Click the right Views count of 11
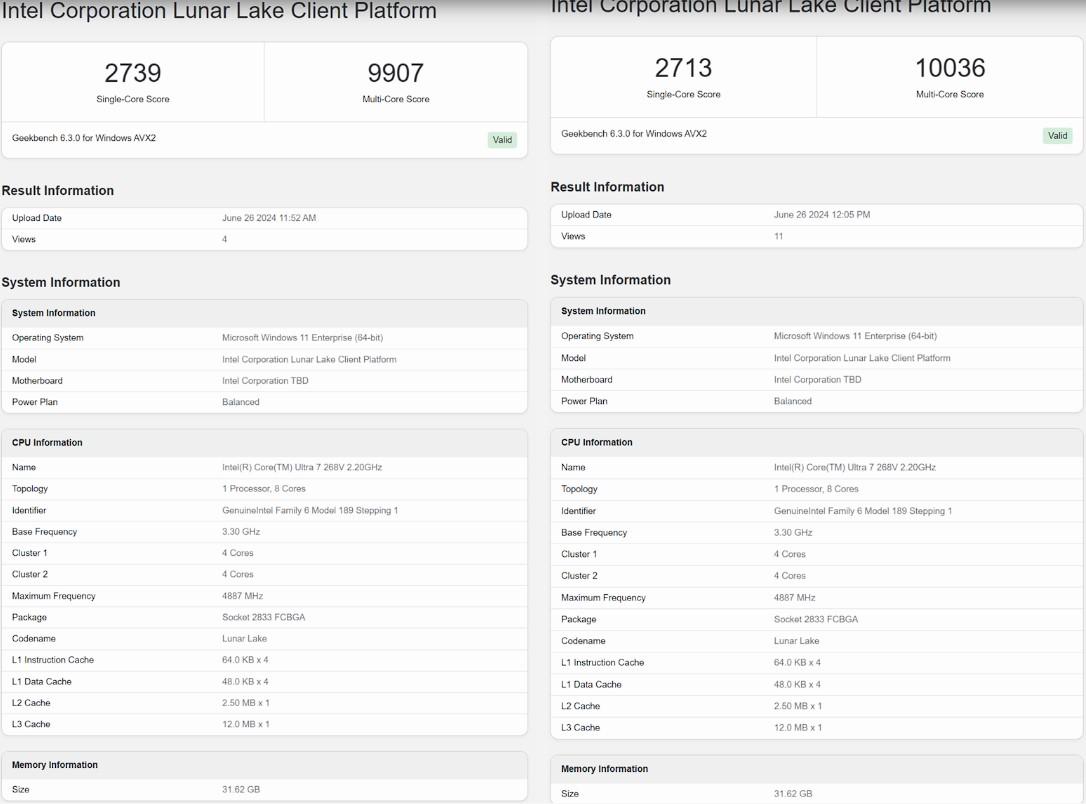The image size is (1086, 804). [779, 237]
